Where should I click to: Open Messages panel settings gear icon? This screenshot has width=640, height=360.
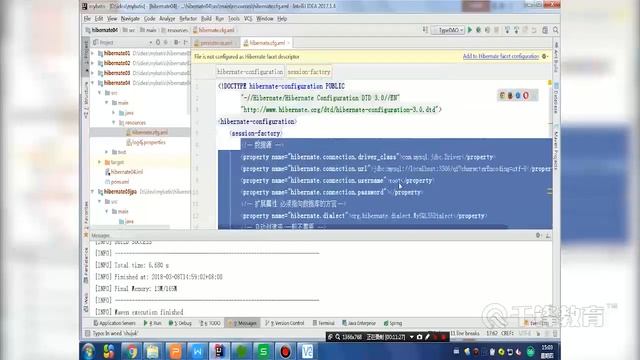click(x=538, y=236)
